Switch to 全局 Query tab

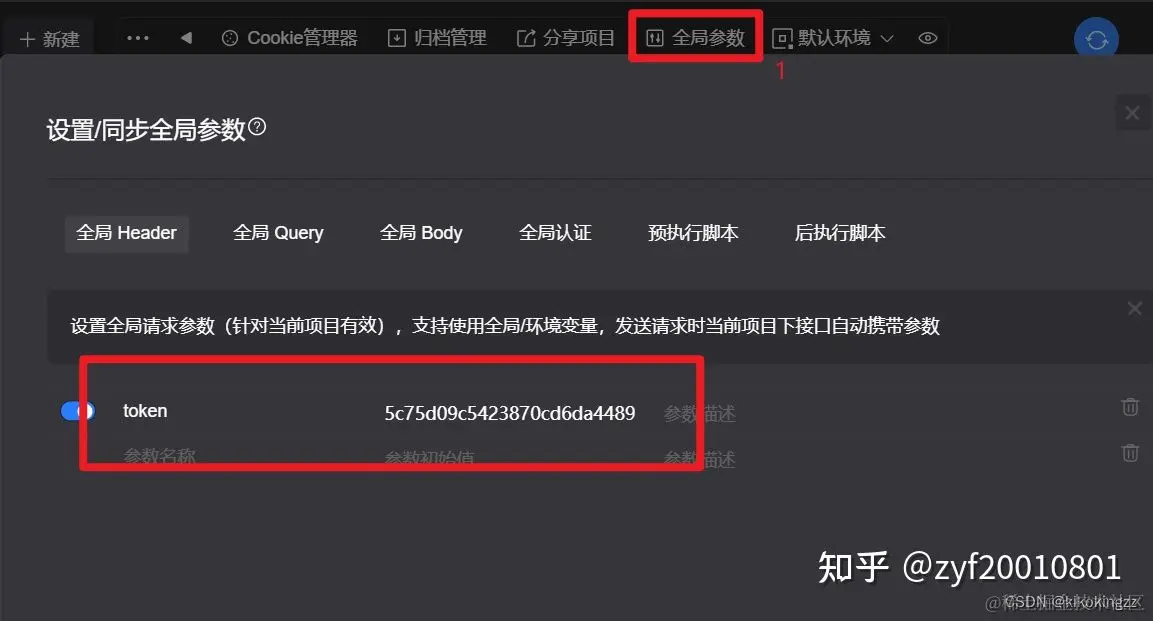(x=278, y=233)
